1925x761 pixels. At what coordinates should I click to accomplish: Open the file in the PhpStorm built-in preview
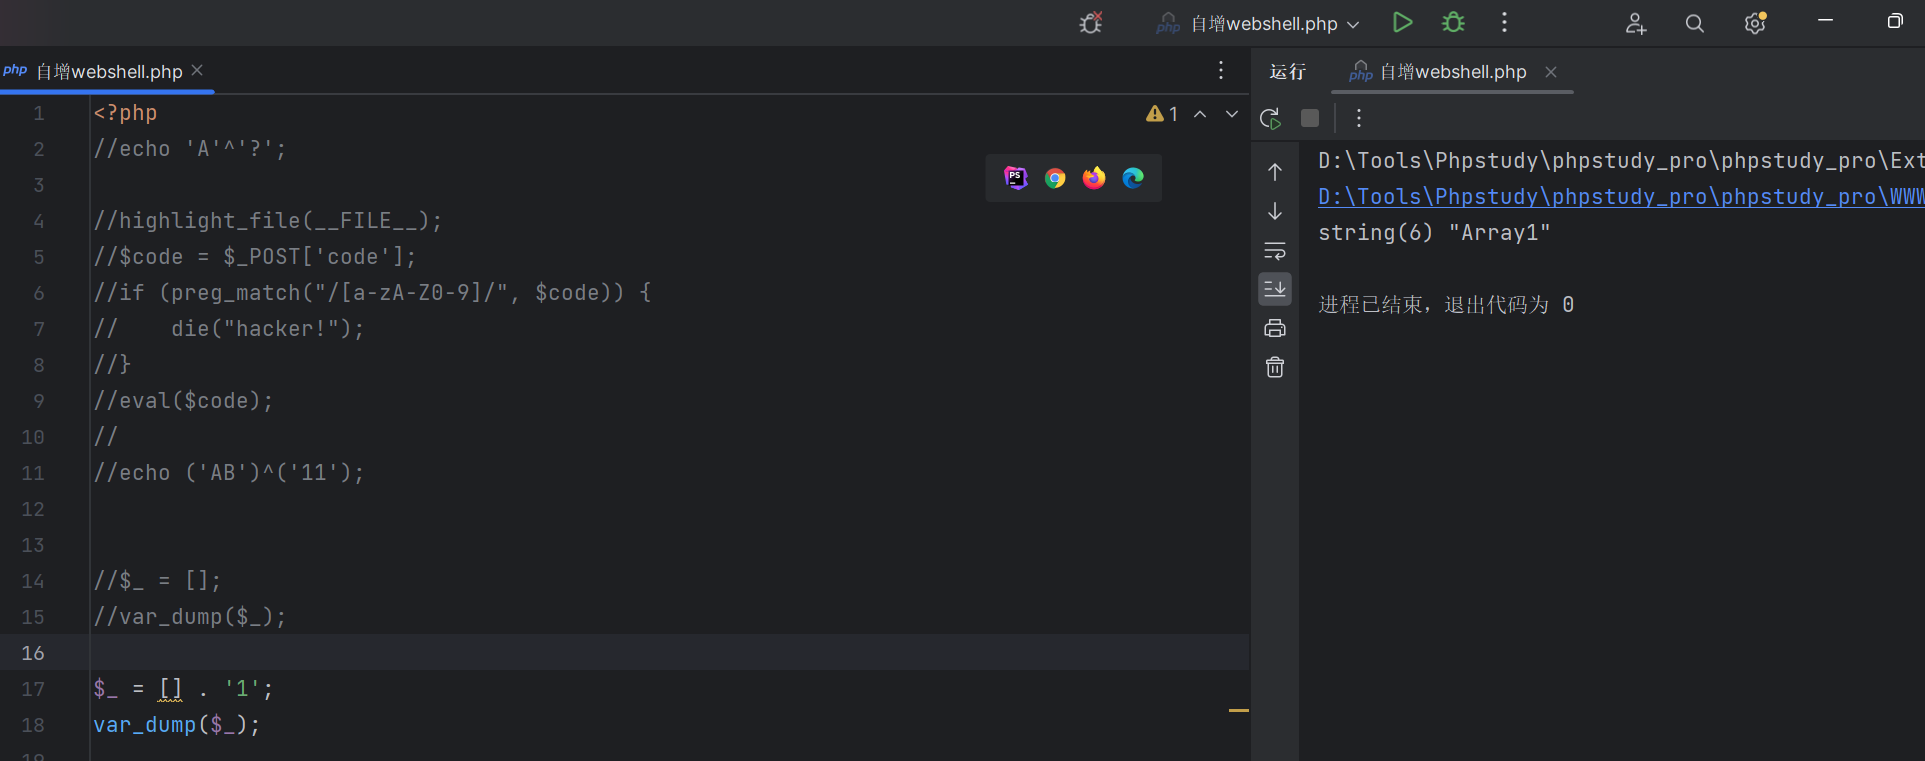tap(1016, 178)
